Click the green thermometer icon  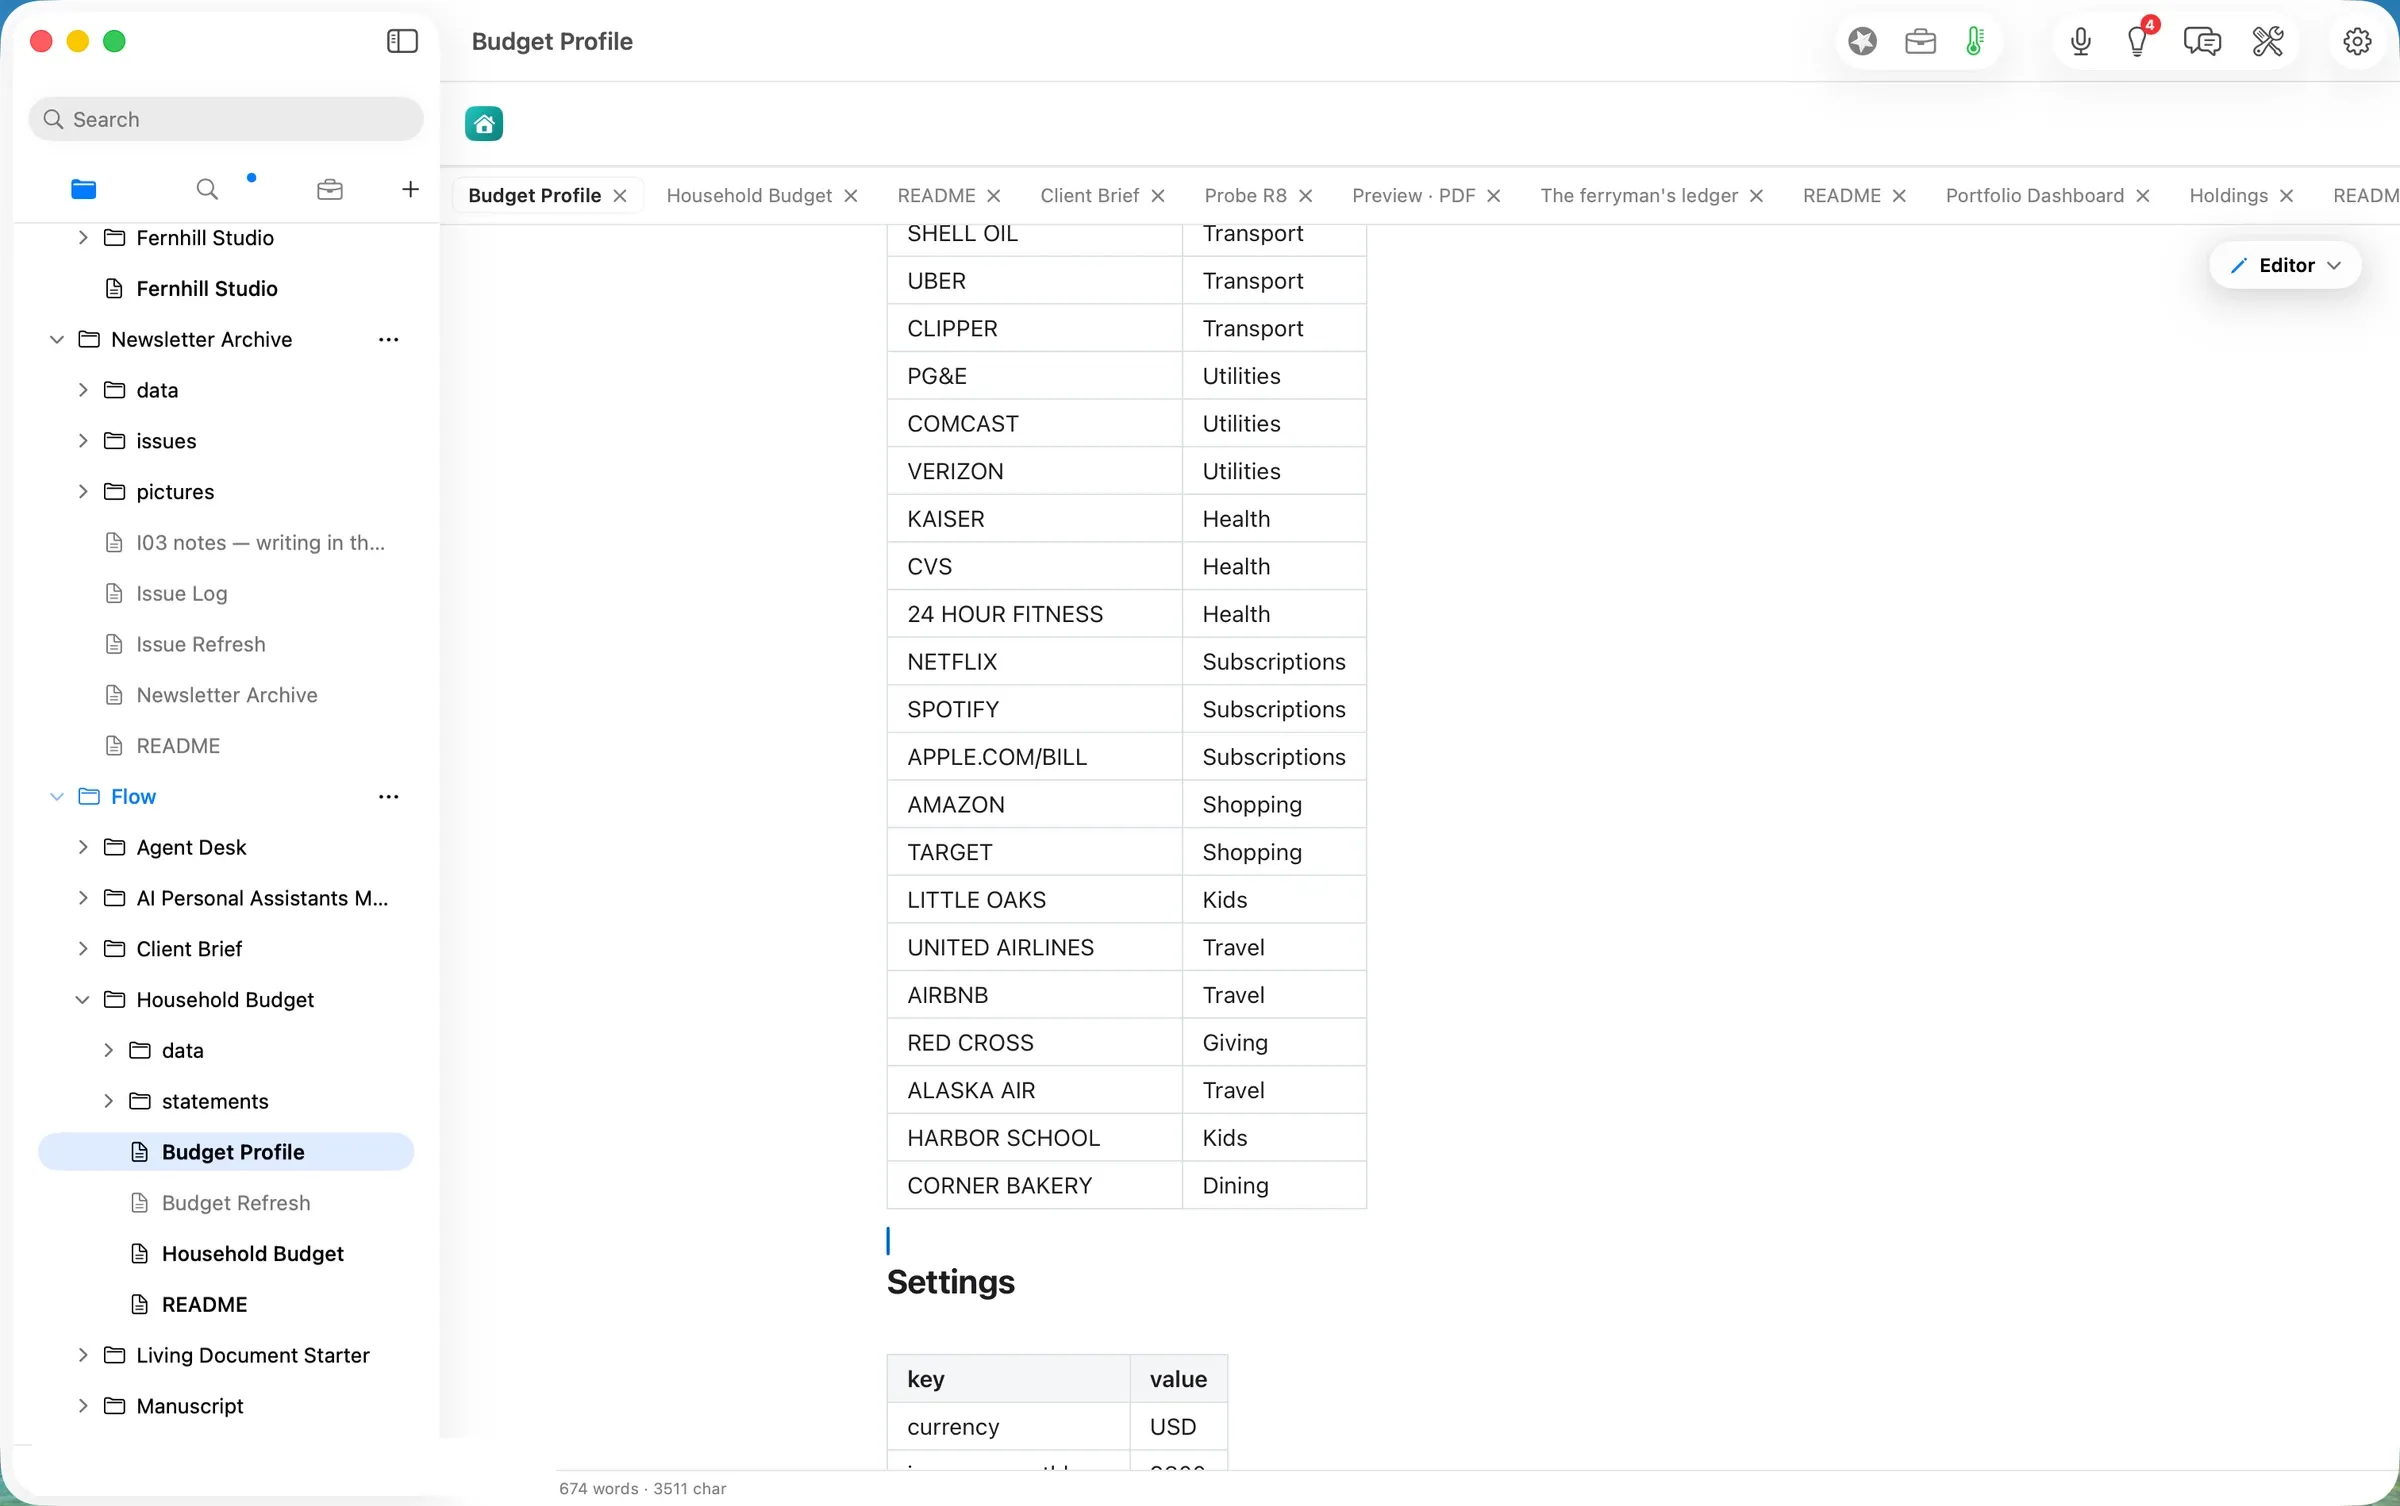point(1975,41)
